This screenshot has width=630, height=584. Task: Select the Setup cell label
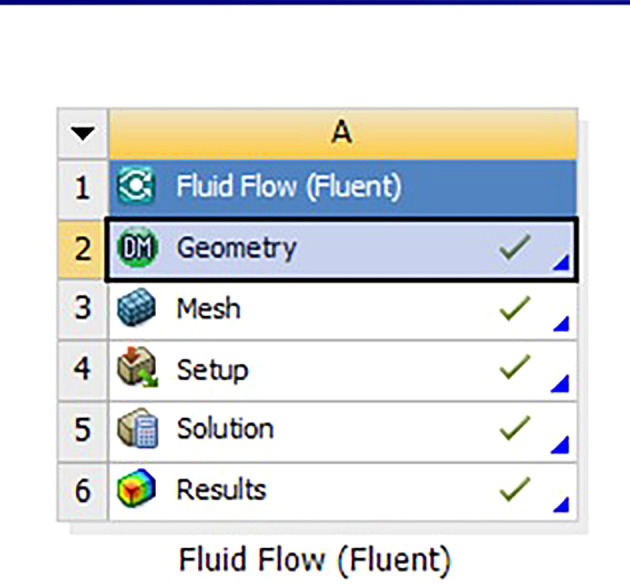[x=212, y=370]
